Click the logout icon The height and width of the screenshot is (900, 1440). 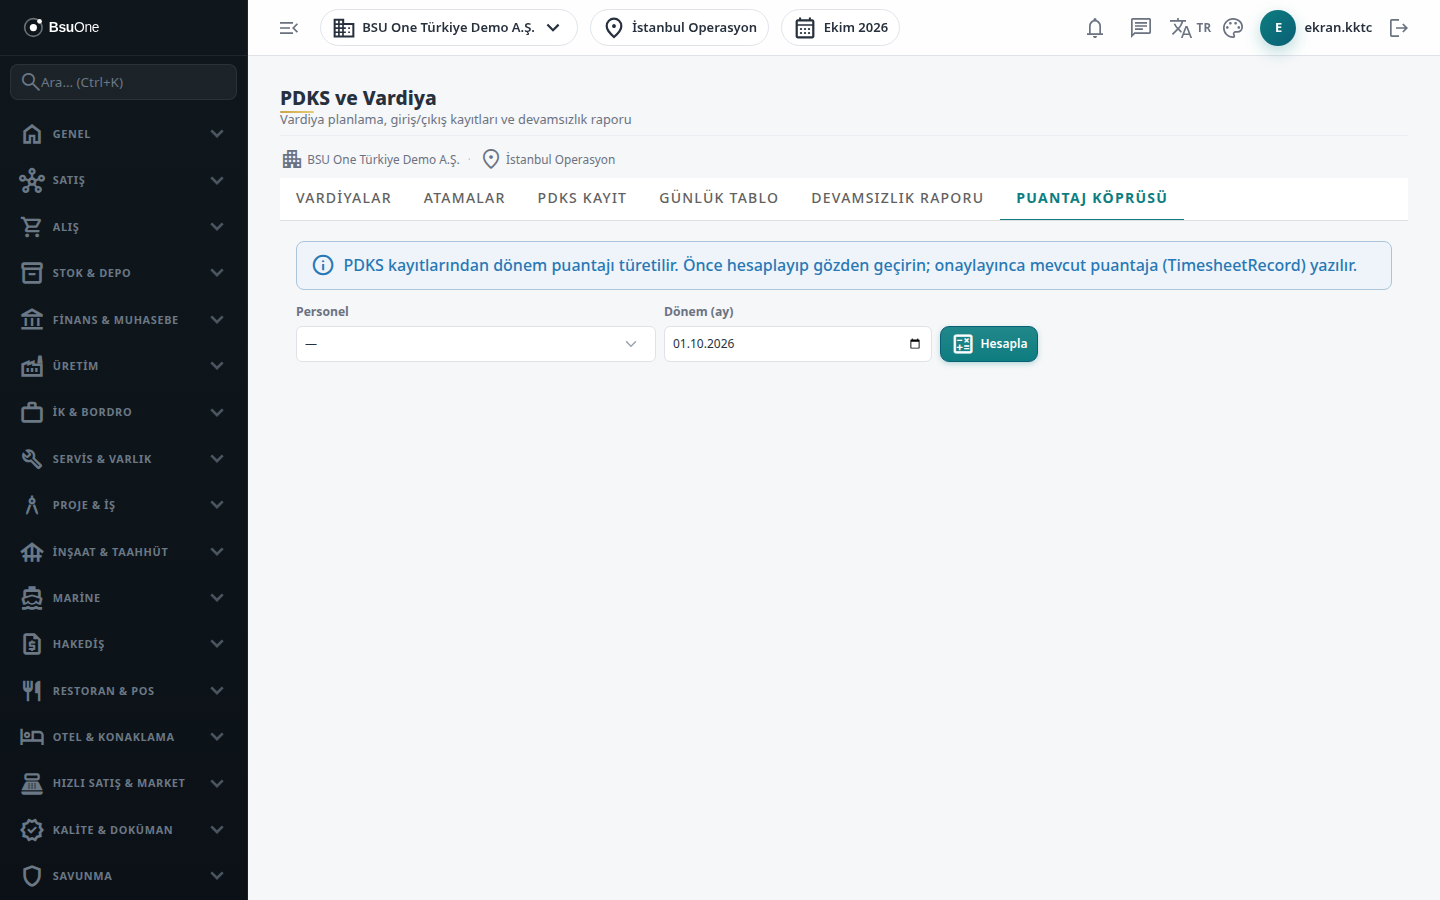tap(1399, 28)
